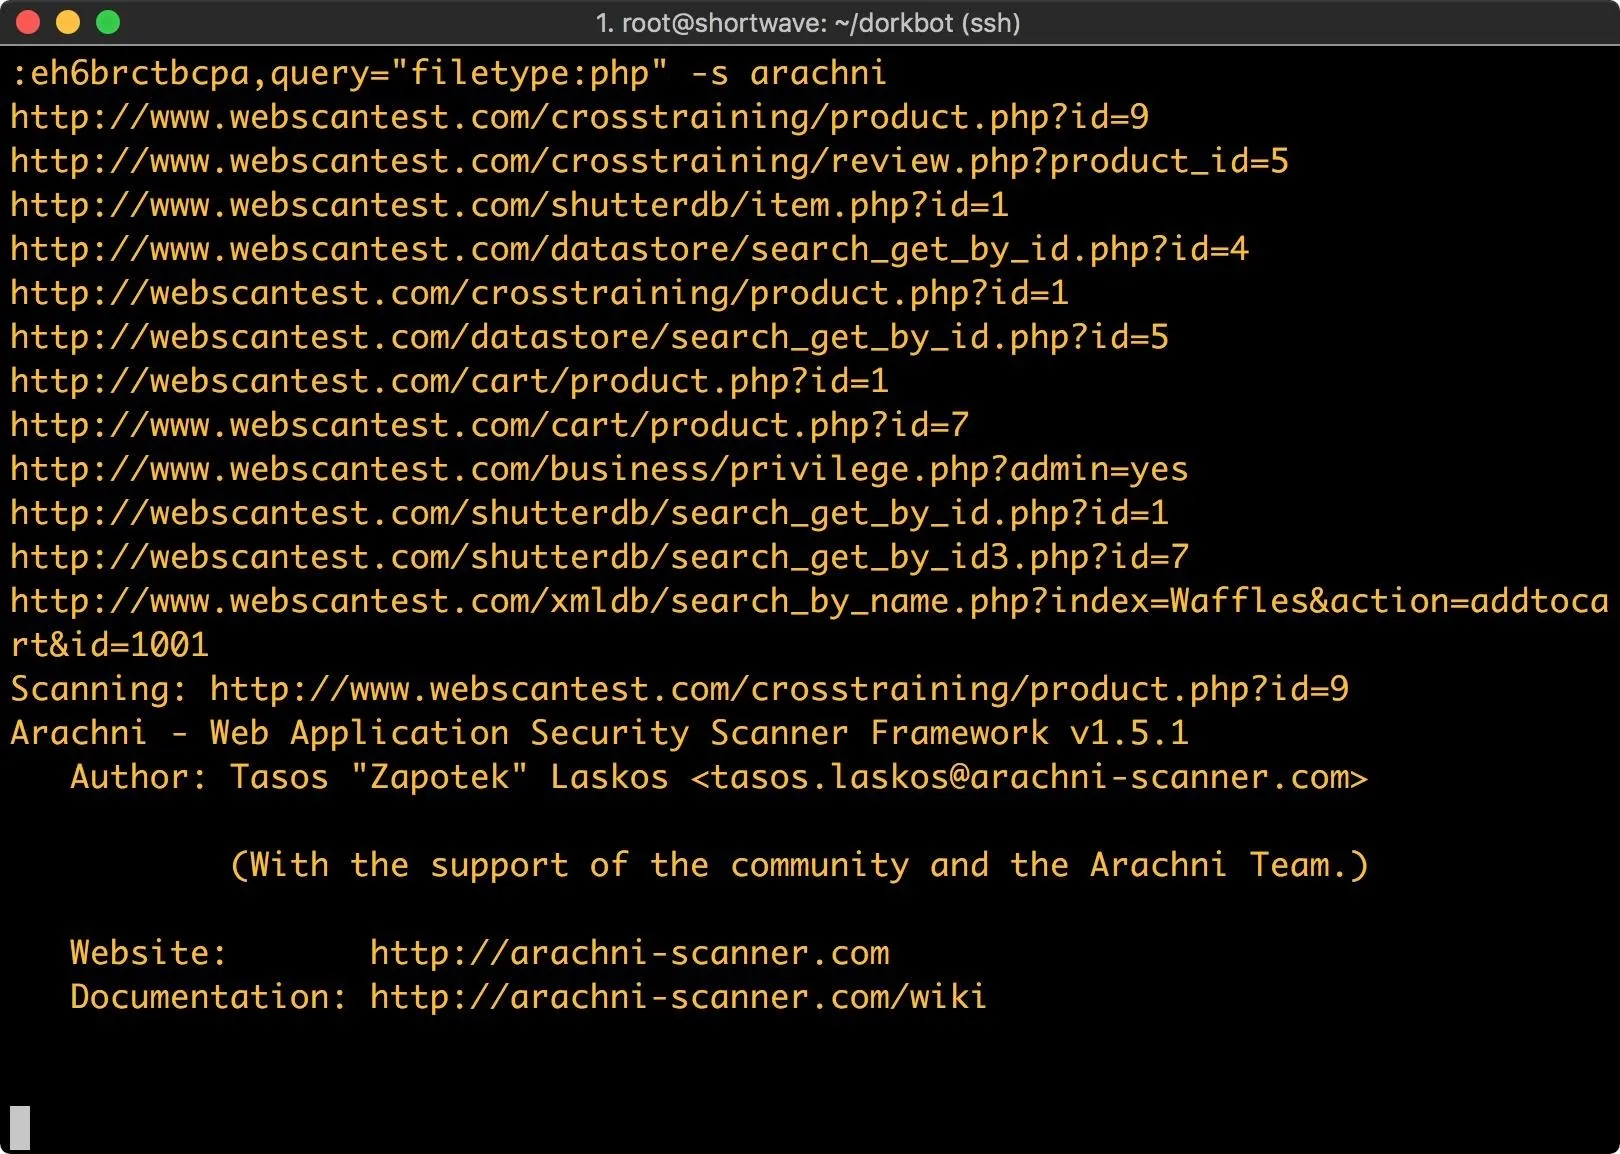Screen dimensions: 1620x1154
Task: Open the crosstraining/product.php?id=1 URL
Action: point(540,293)
